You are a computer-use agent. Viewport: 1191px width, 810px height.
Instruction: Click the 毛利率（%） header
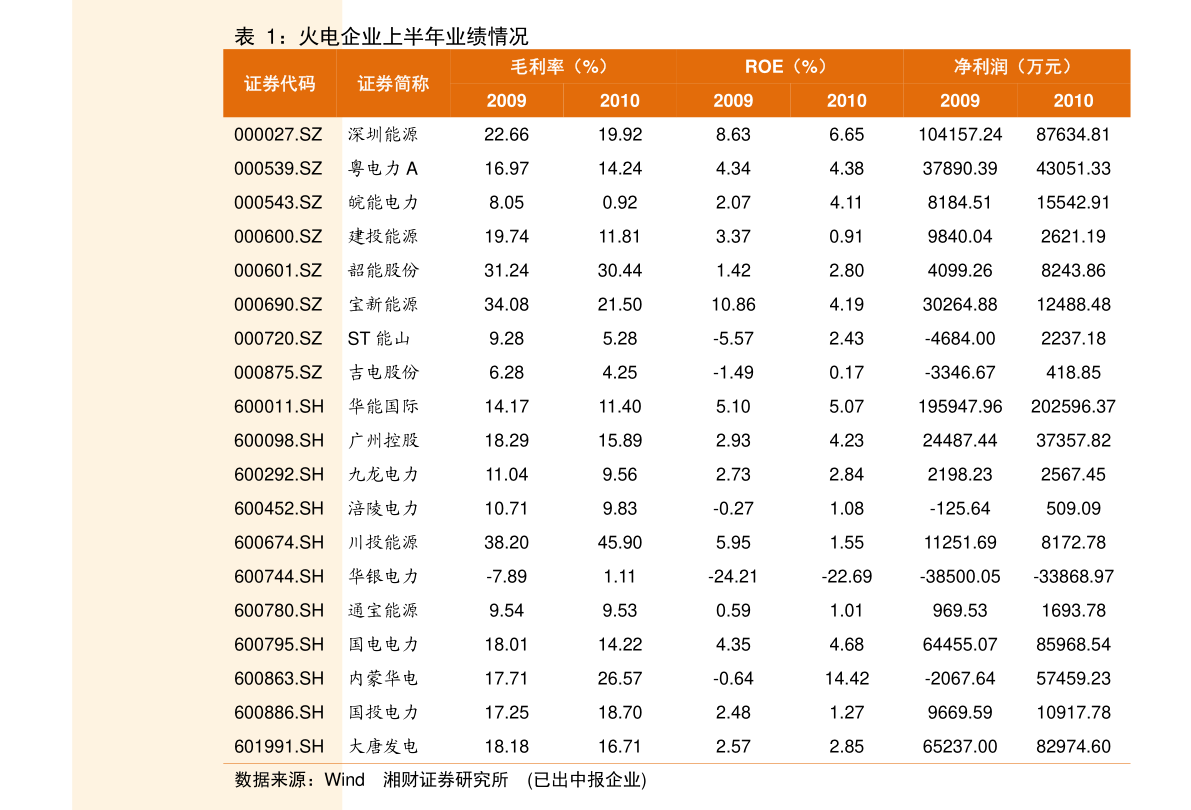click(x=560, y=67)
